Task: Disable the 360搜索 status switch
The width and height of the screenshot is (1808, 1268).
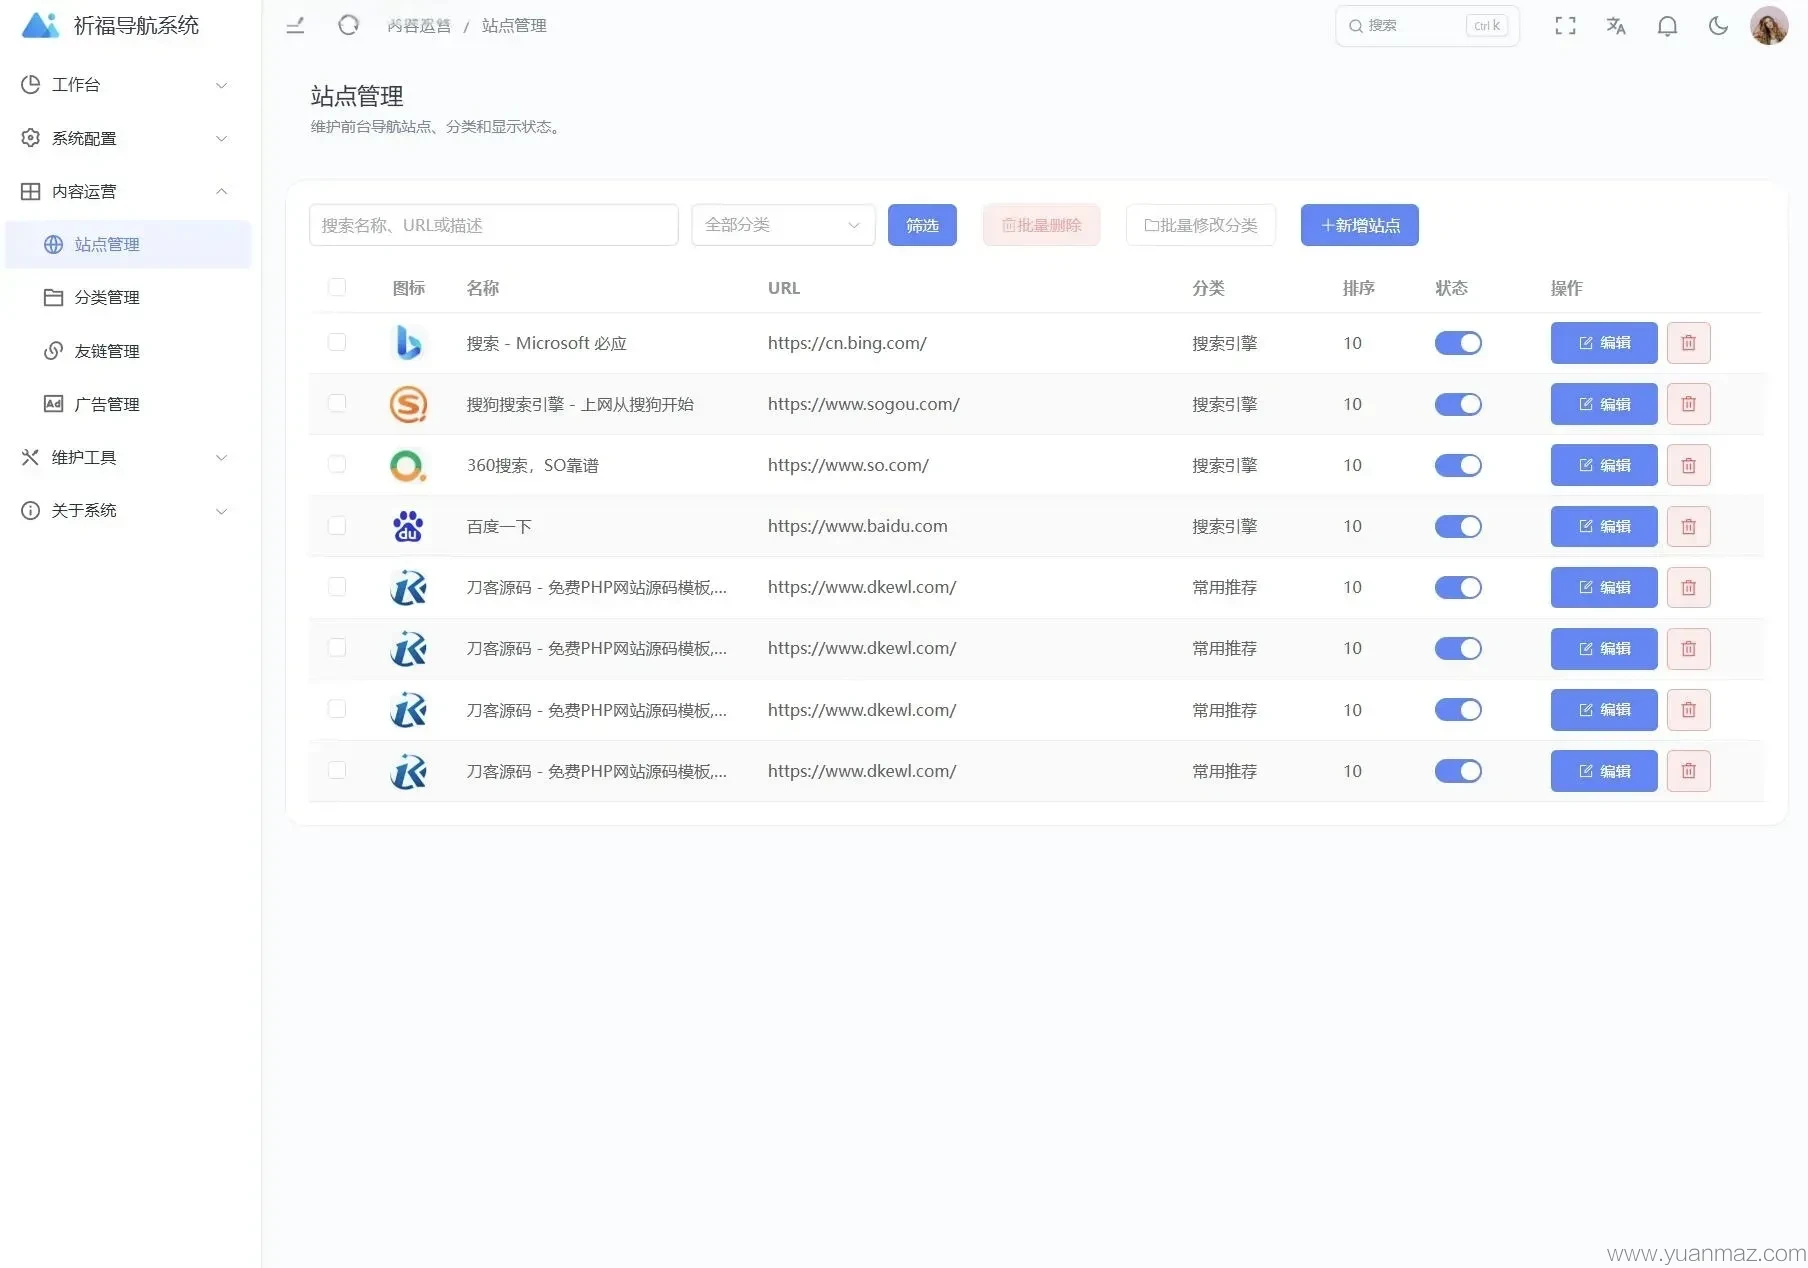Action: pos(1458,465)
